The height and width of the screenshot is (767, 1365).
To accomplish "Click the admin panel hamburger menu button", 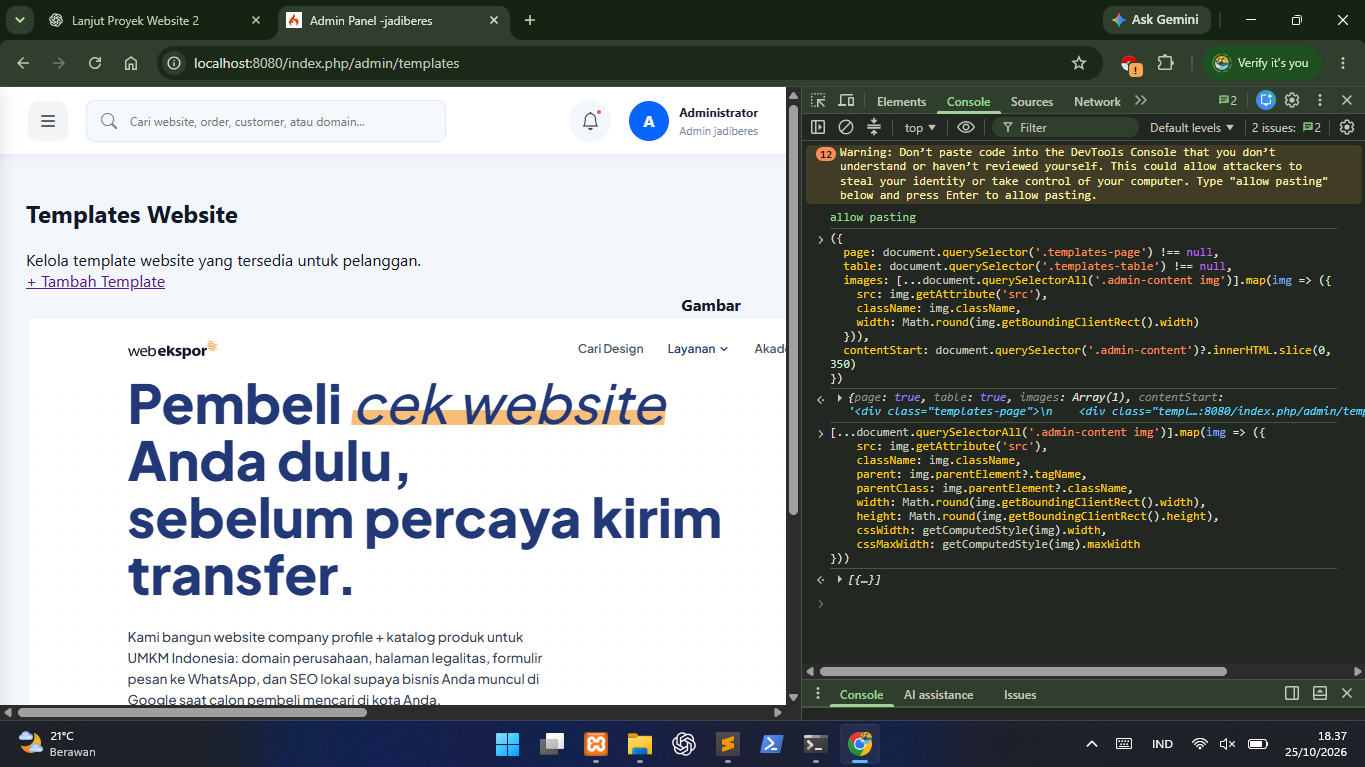I will point(47,121).
